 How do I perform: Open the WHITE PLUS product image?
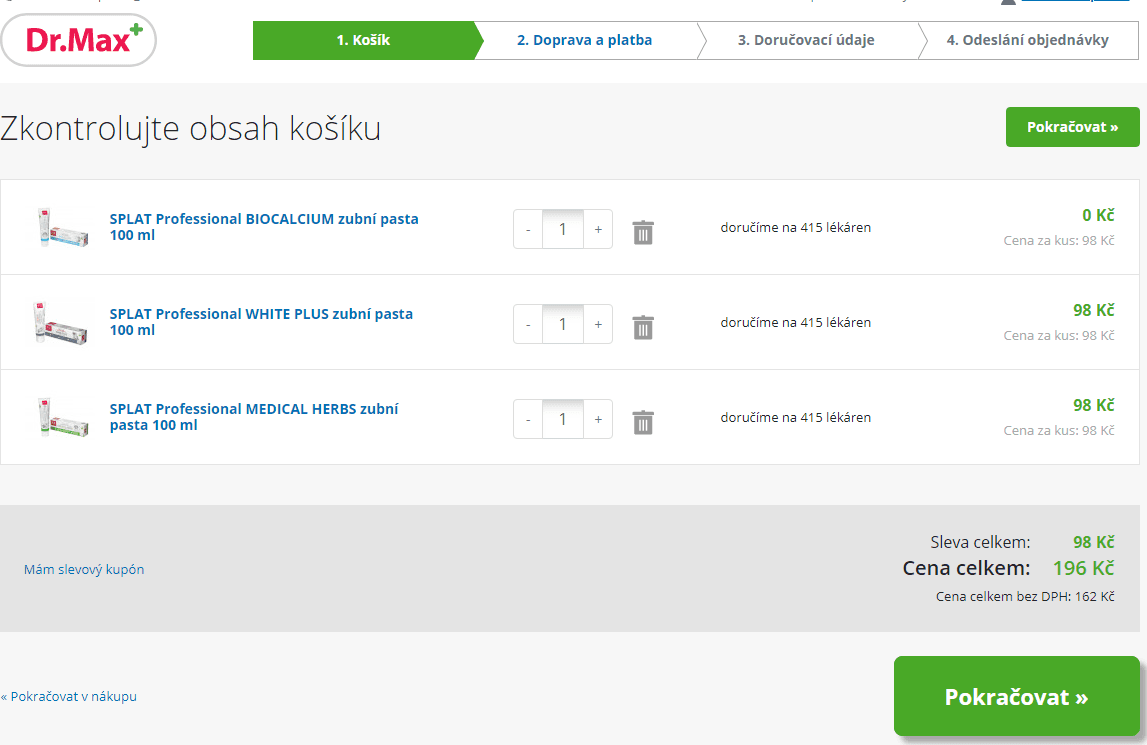tap(62, 323)
